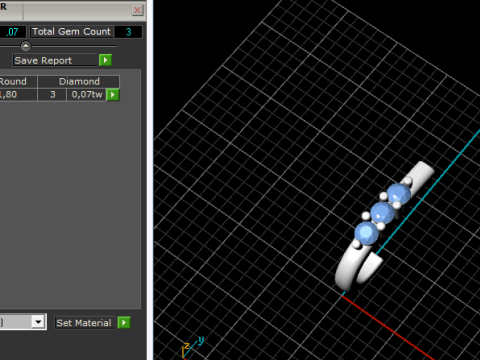Click the green arrow next to Set Material
The image size is (480, 360).
coord(124,322)
